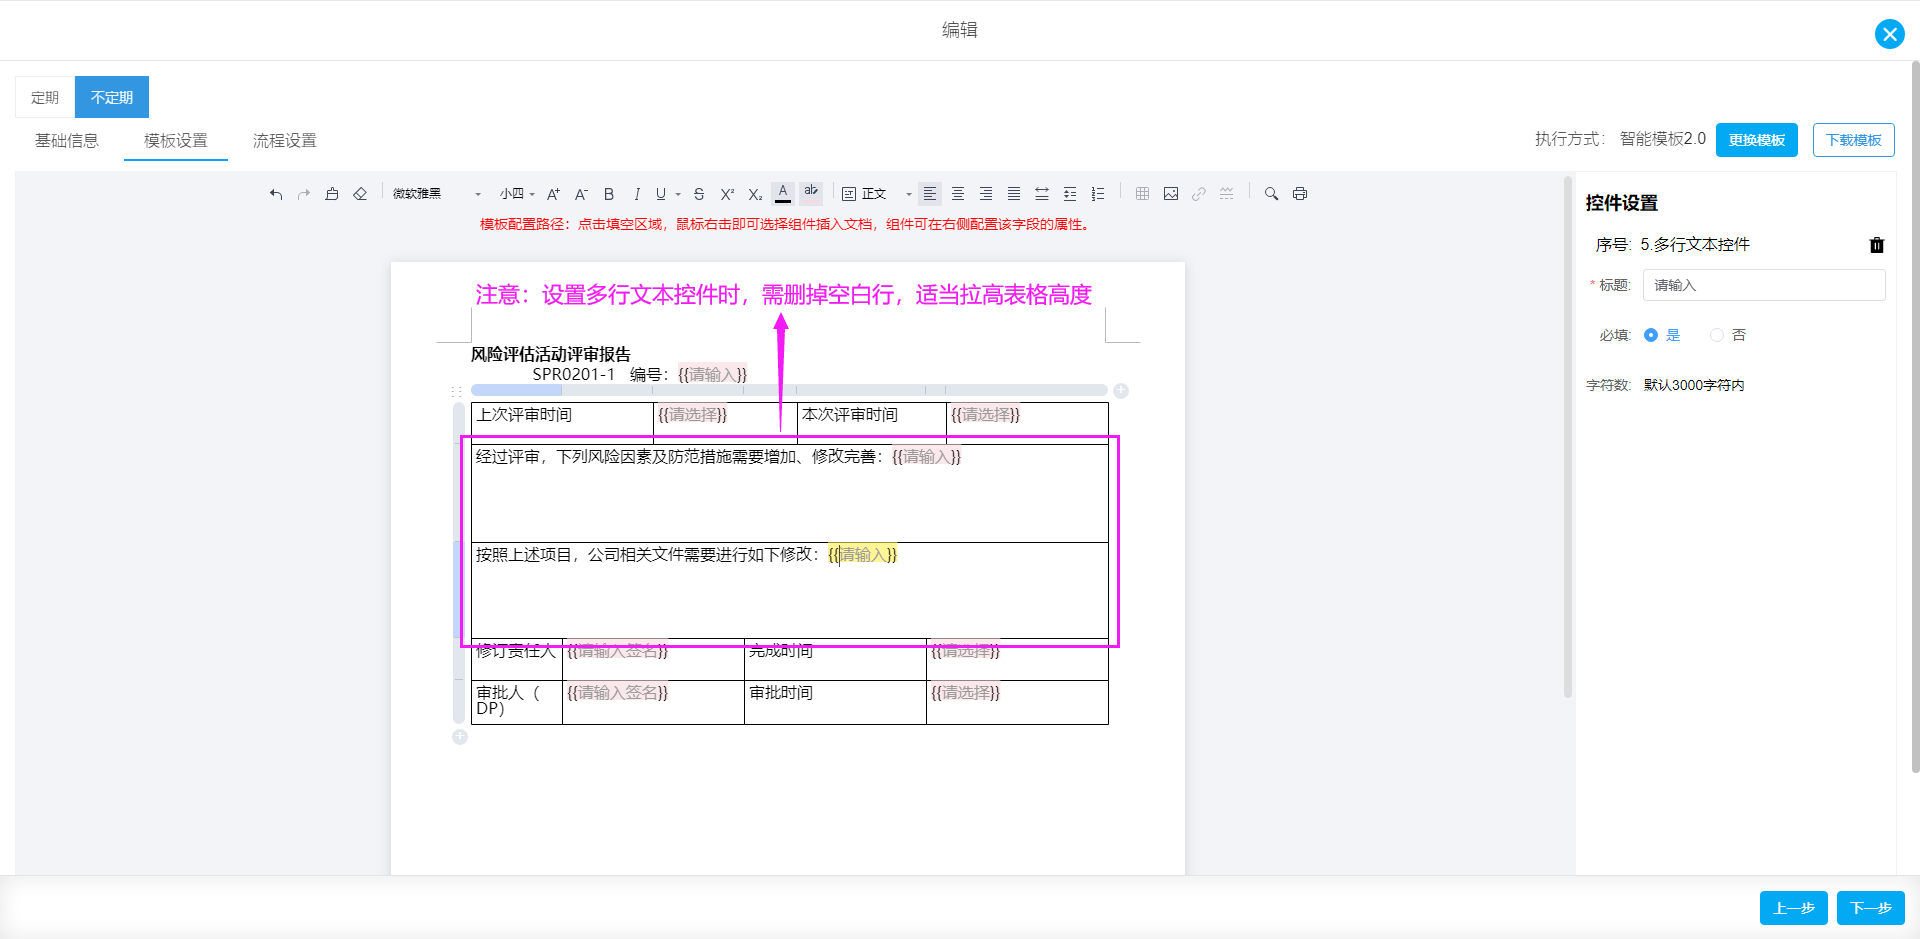
Task: Add row with table's bottom-left plus
Action: [x=460, y=737]
